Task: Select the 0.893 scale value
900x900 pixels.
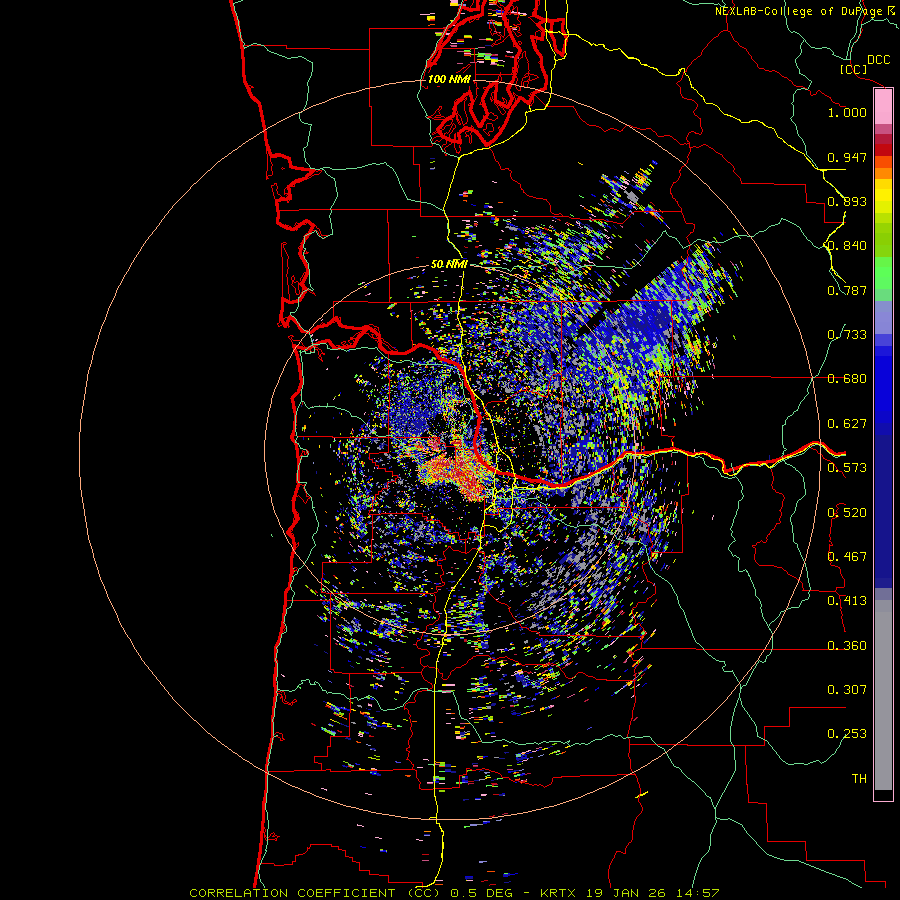Action: point(847,201)
